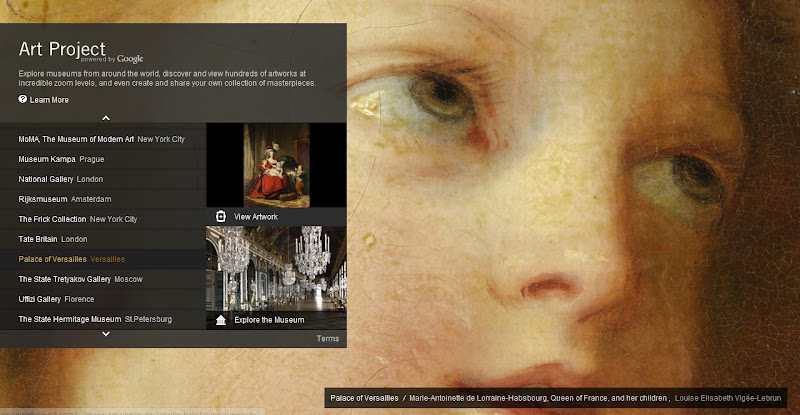Click the View Artwork icon
The image size is (800, 415).
coord(220,216)
